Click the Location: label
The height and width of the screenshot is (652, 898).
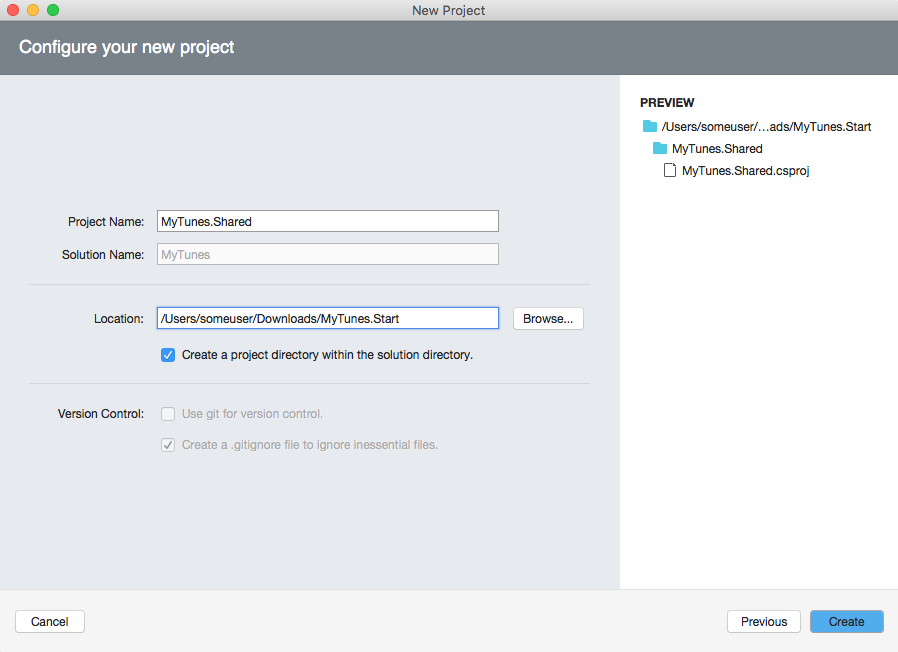(x=119, y=319)
